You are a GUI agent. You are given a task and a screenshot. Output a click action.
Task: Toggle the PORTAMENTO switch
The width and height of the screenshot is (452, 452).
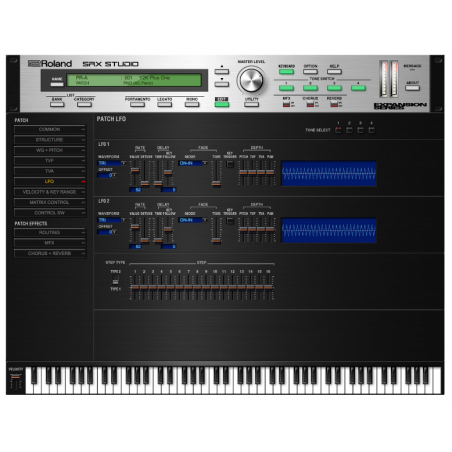coord(137,104)
